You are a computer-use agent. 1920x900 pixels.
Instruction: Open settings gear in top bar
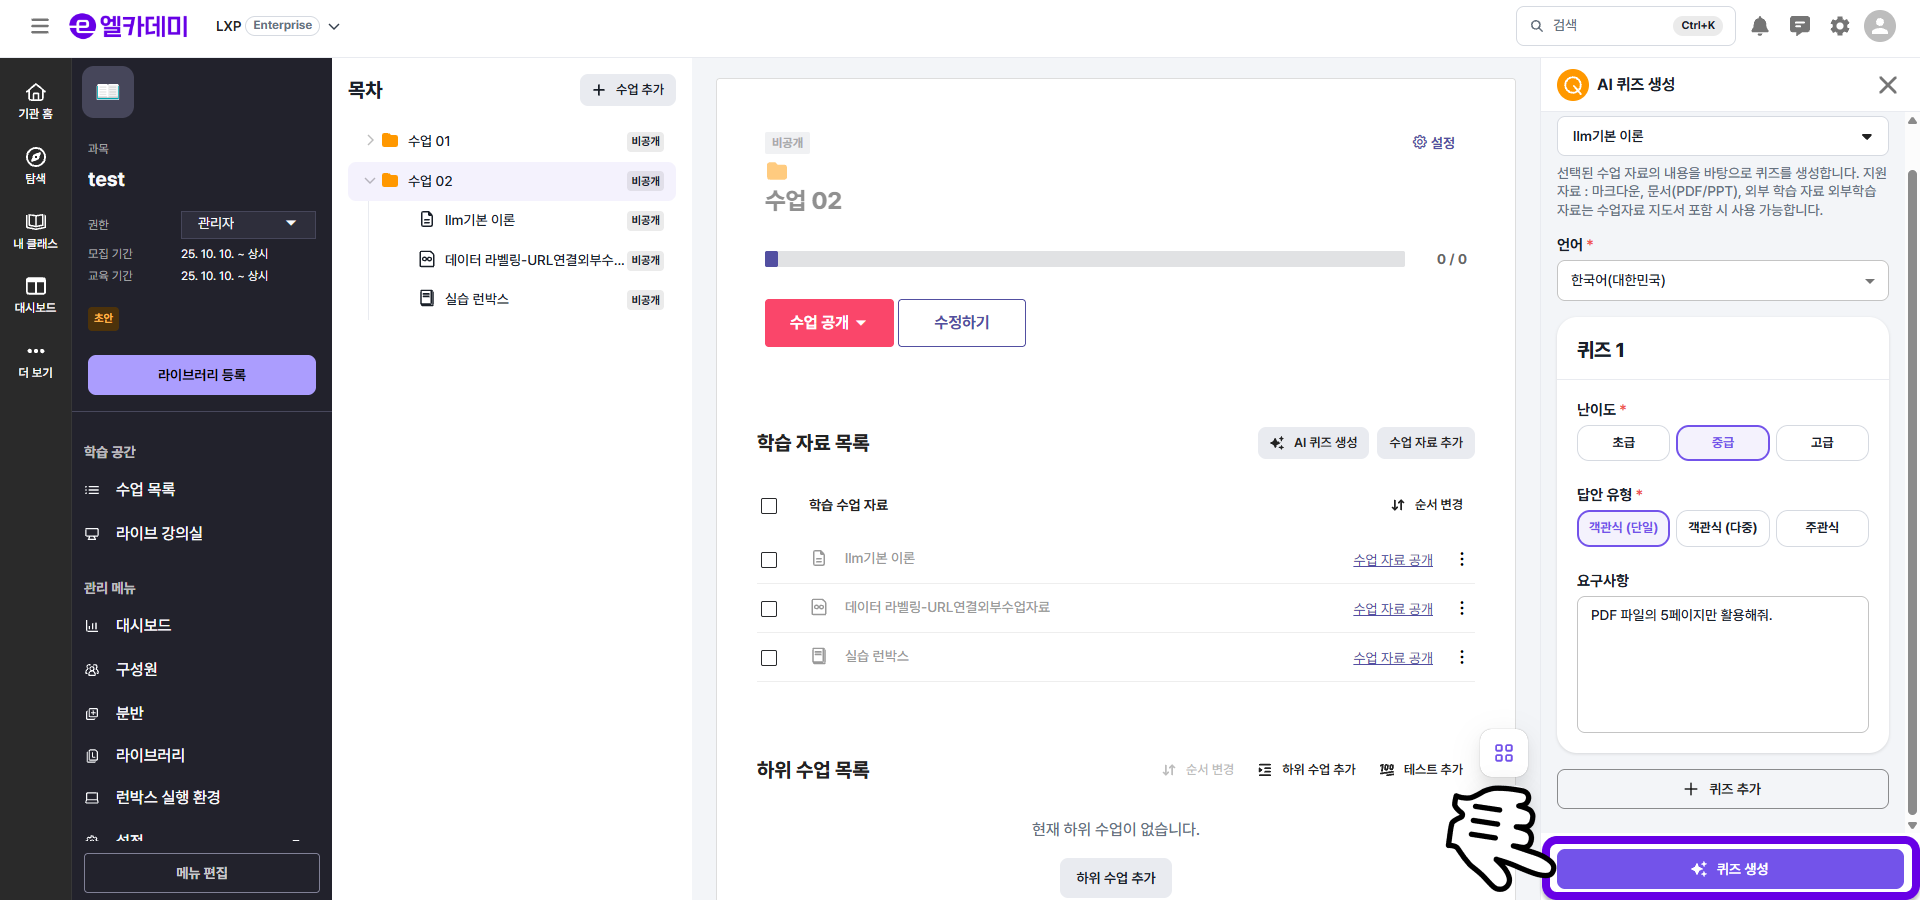(x=1840, y=26)
